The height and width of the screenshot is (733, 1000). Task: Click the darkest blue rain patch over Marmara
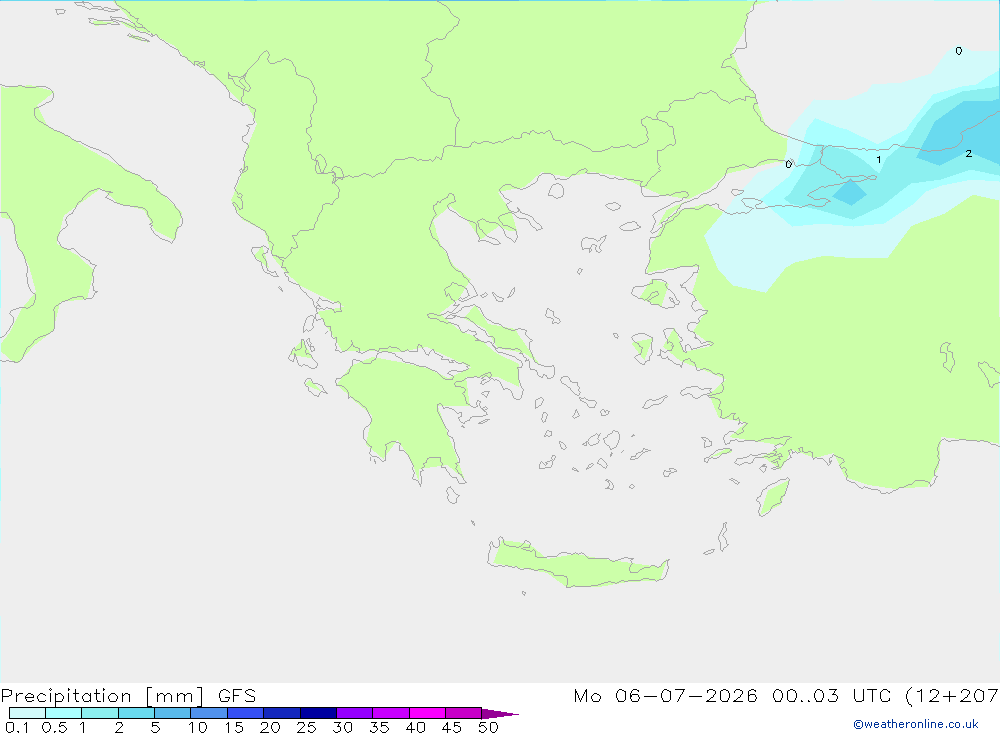click(x=850, y=192)
